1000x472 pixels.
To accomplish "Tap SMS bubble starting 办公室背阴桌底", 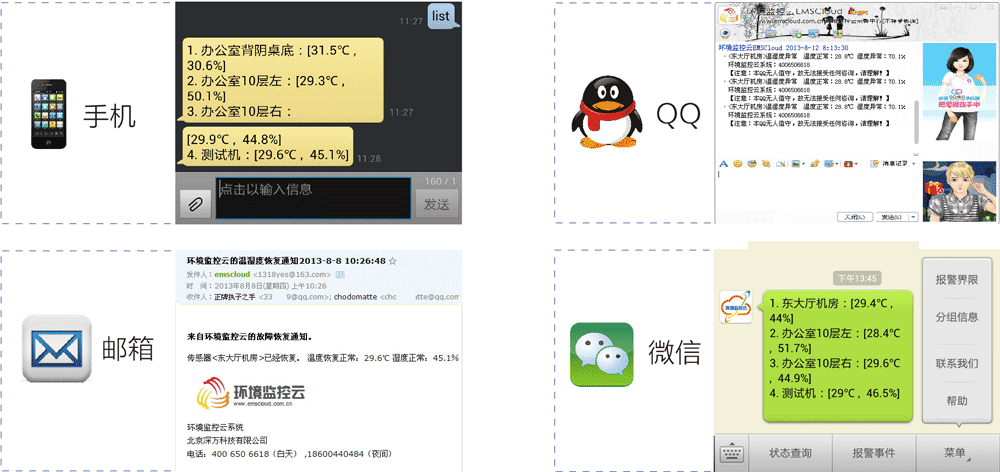I will (x=283, y=80).
